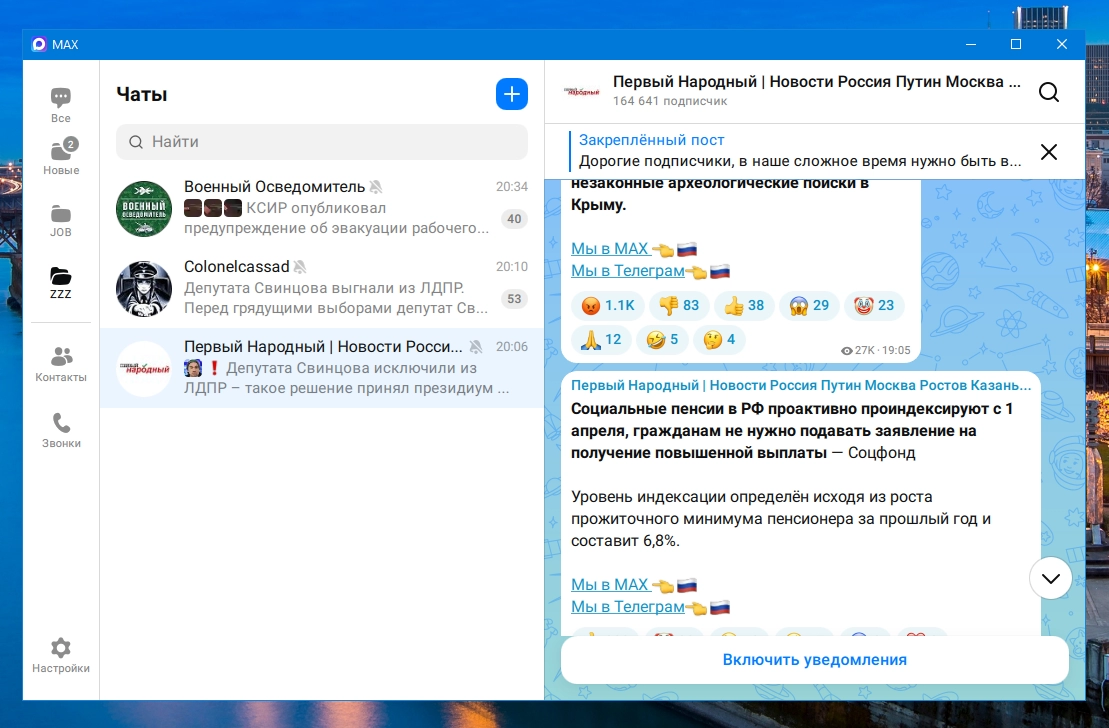The image size is (1109, 728).
Task: Click muted bell icon next to Colonelcassad
Action: pos(301,267)
